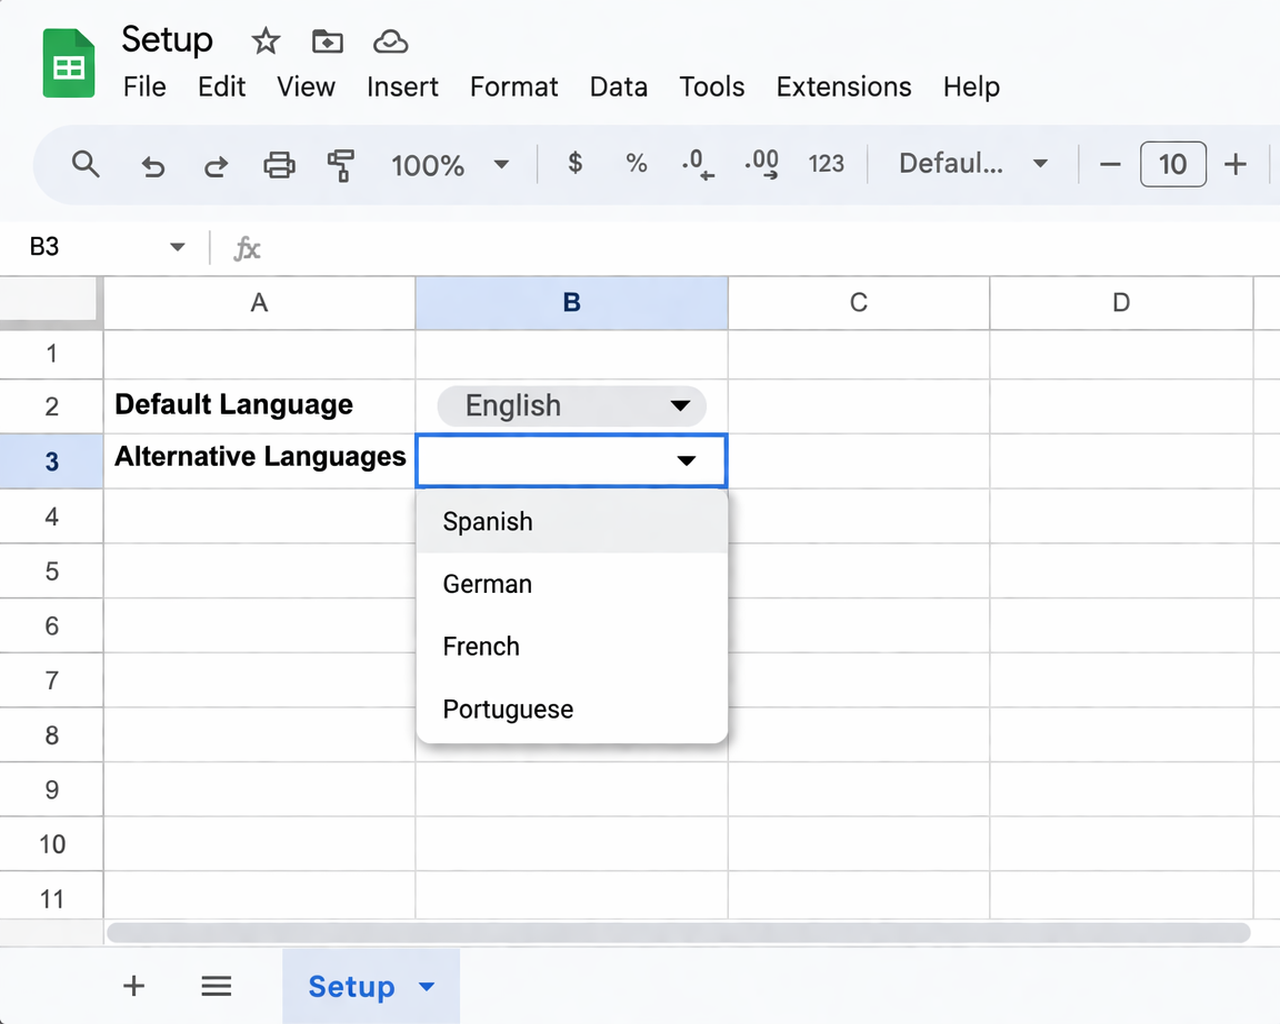Open the zoom level dropdown
The width and height of the screenshot is (1280, 1024).
(x=450, y=165)
